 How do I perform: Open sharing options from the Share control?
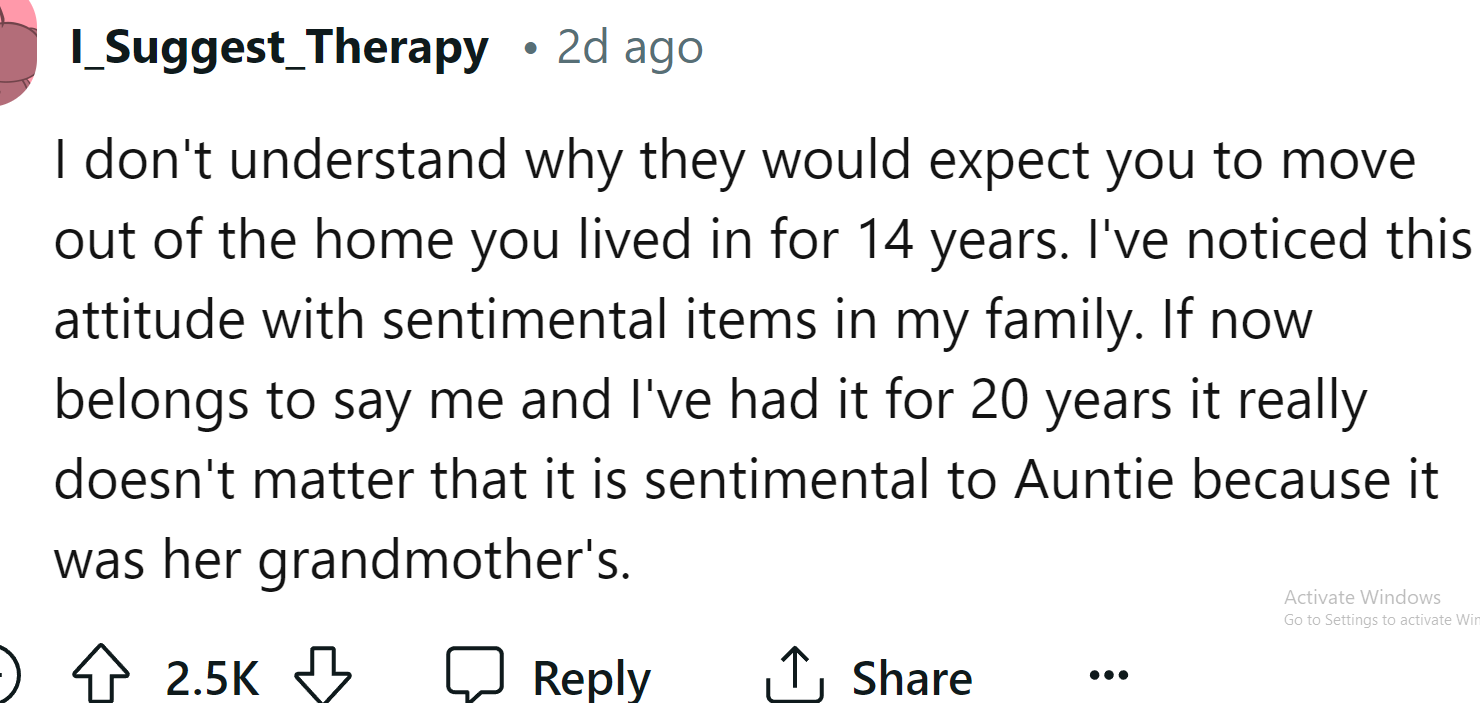pyautogui.click(x=910, y=676)
